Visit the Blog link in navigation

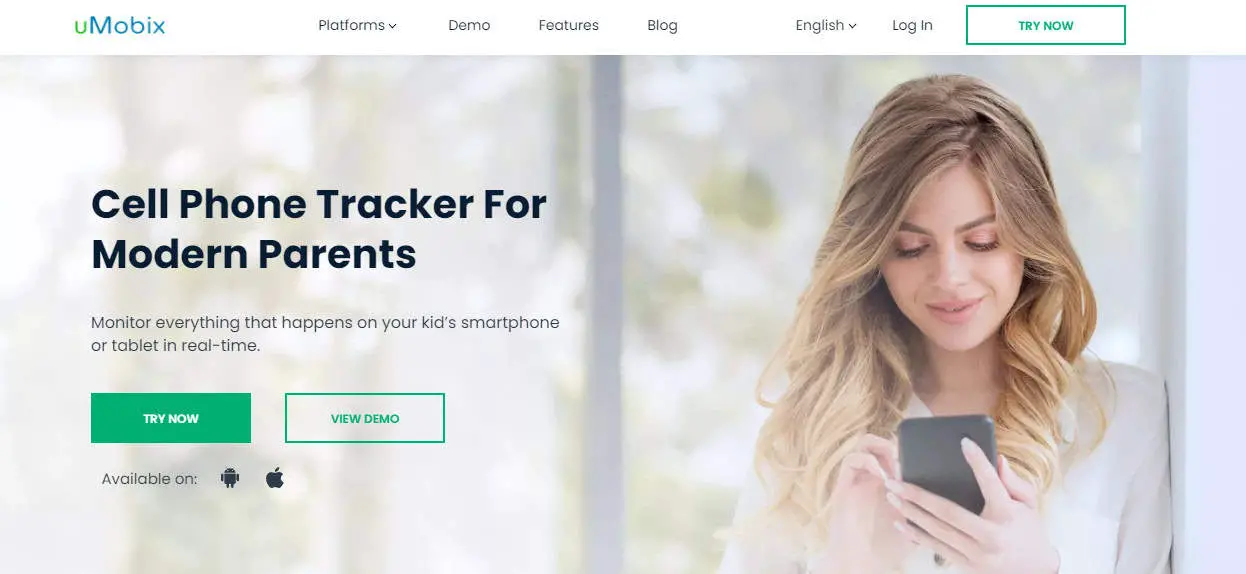(662, 25)
